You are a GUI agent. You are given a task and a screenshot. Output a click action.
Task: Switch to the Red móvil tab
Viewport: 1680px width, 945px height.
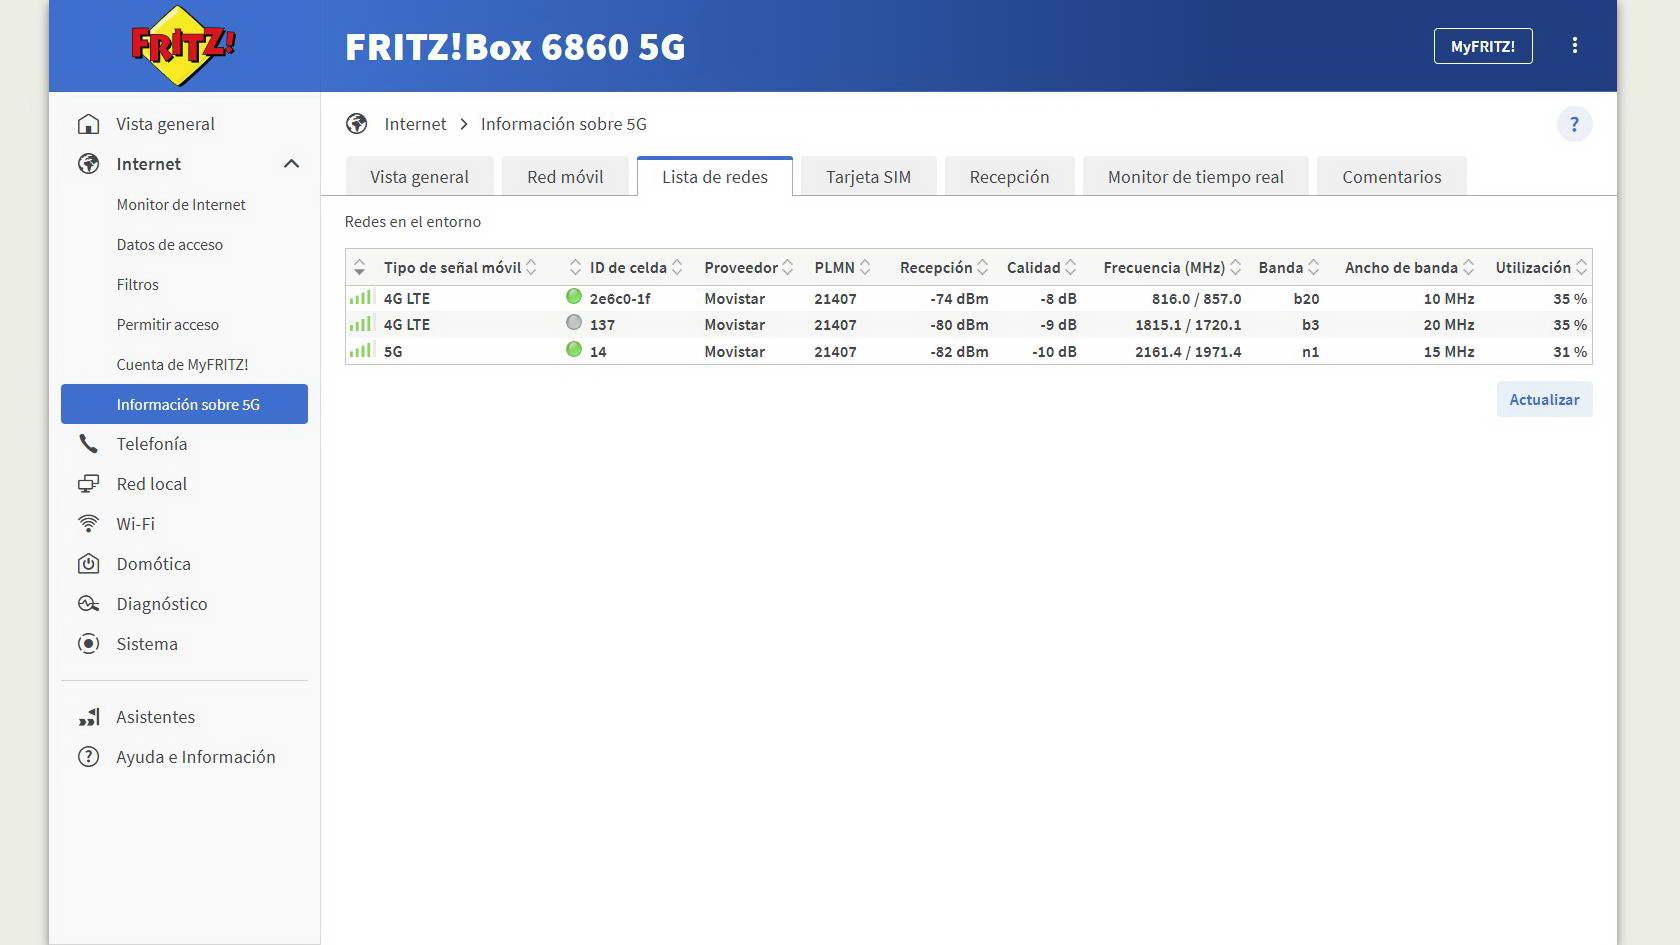coord(565,177)
